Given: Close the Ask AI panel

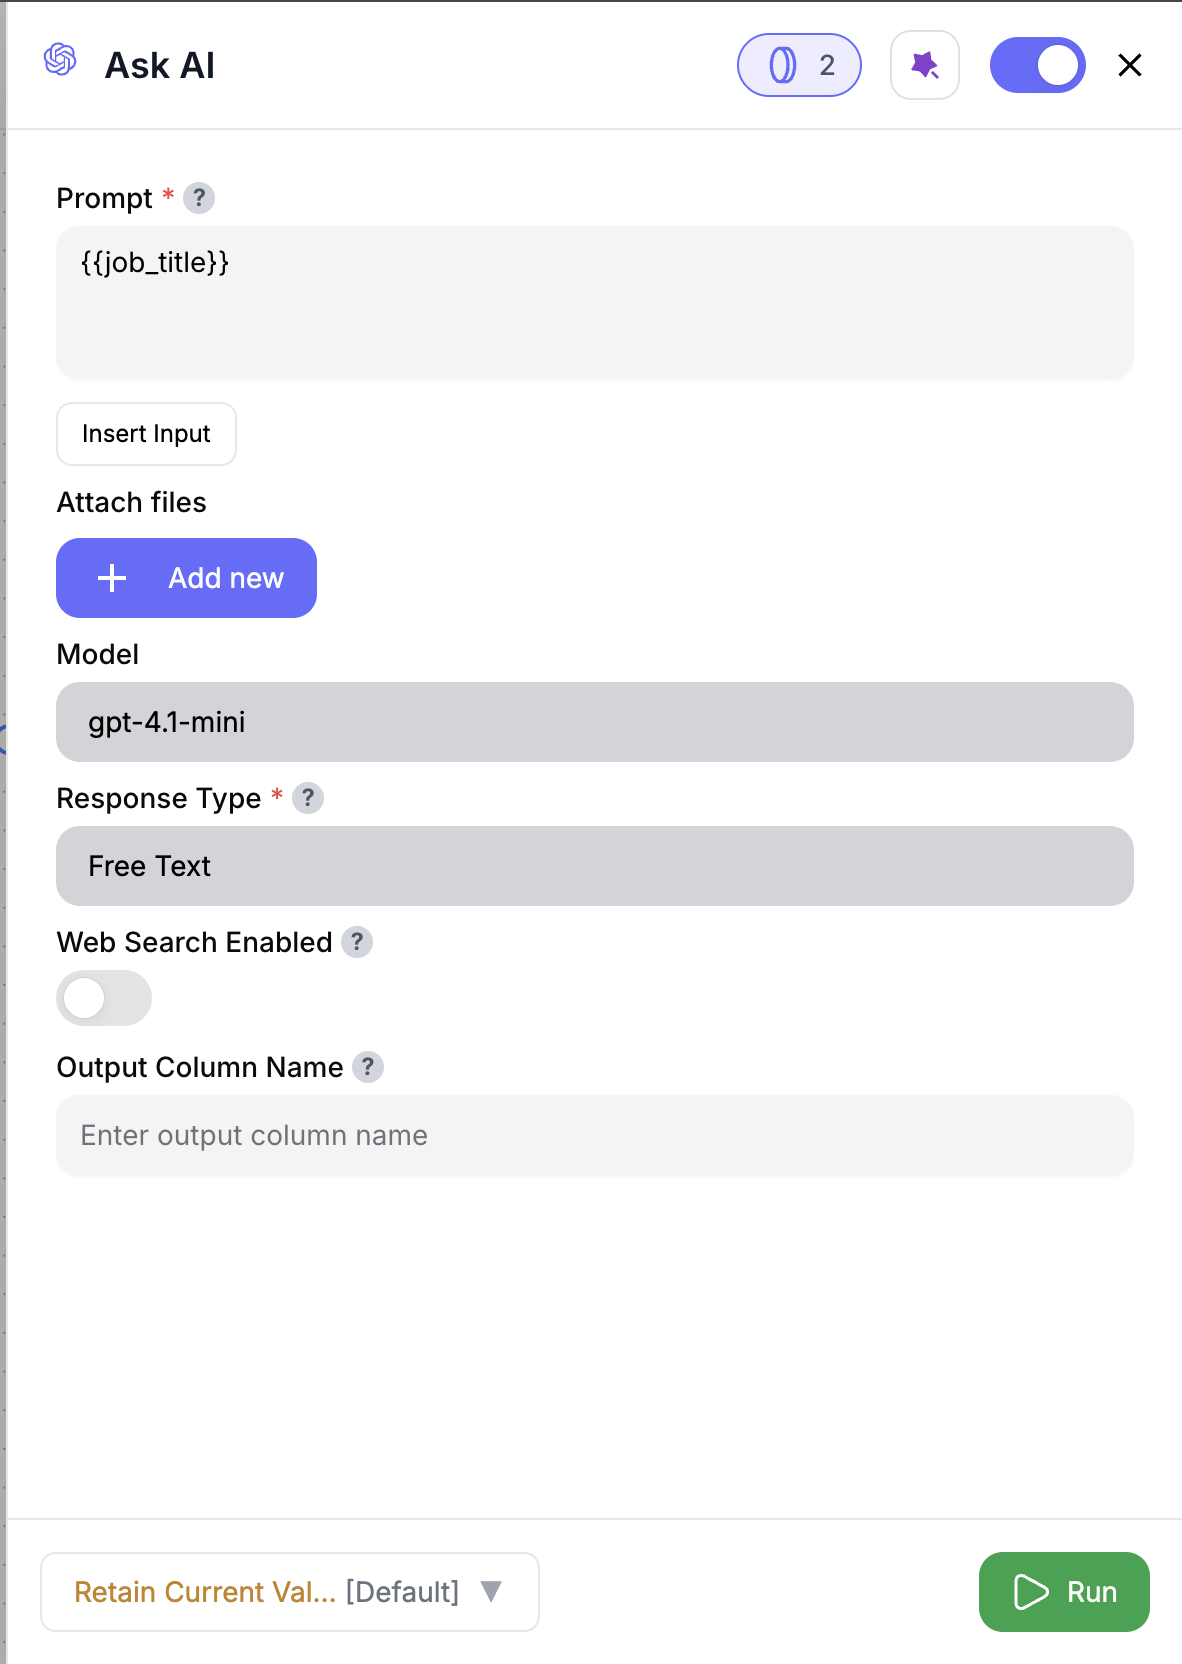Looking at the screenshot, I should (1129, 64).
